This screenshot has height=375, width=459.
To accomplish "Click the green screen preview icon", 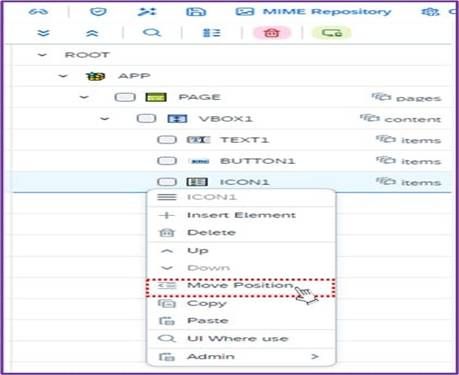I will coord(331,33).
